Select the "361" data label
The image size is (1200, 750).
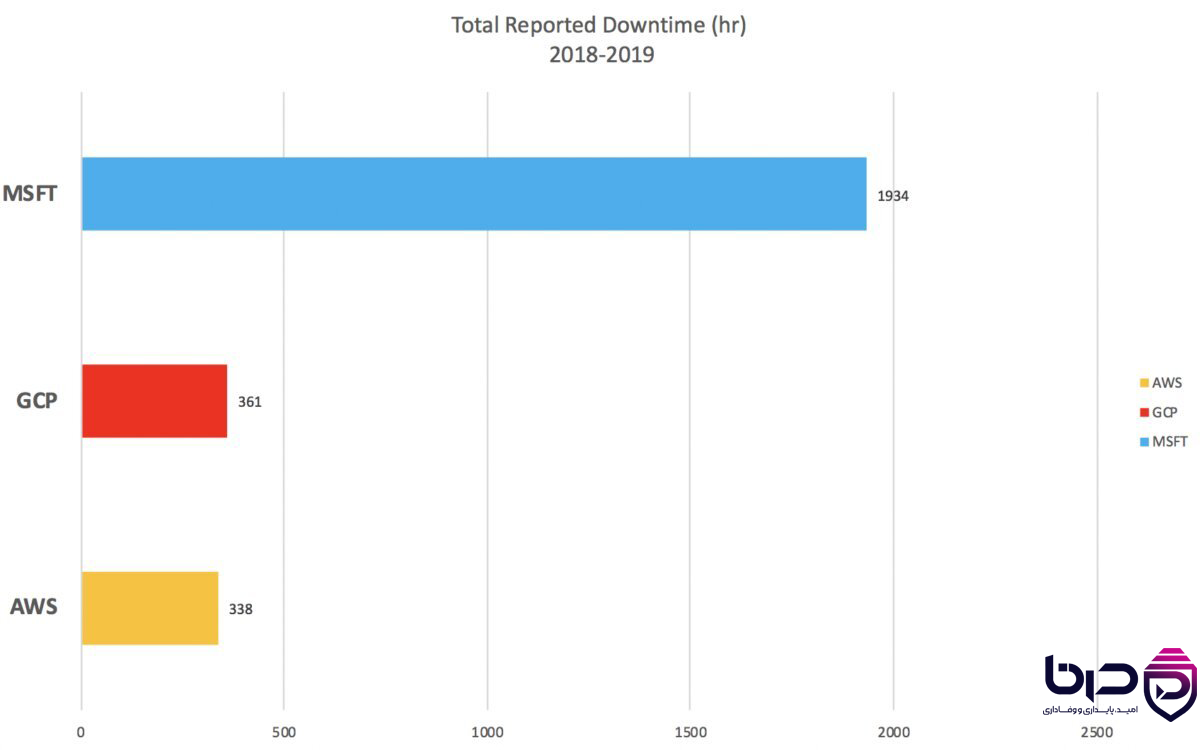click(x=249, y=402)
